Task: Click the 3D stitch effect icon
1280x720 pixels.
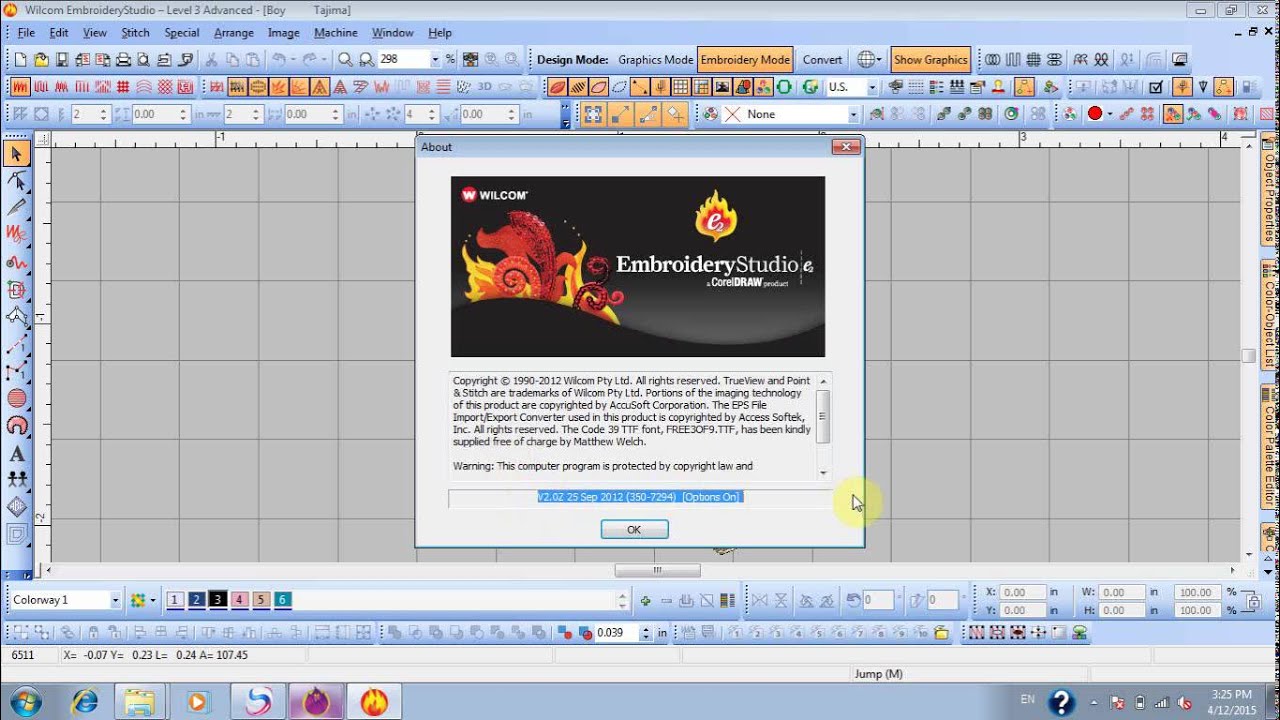Action: click(485, 87)
